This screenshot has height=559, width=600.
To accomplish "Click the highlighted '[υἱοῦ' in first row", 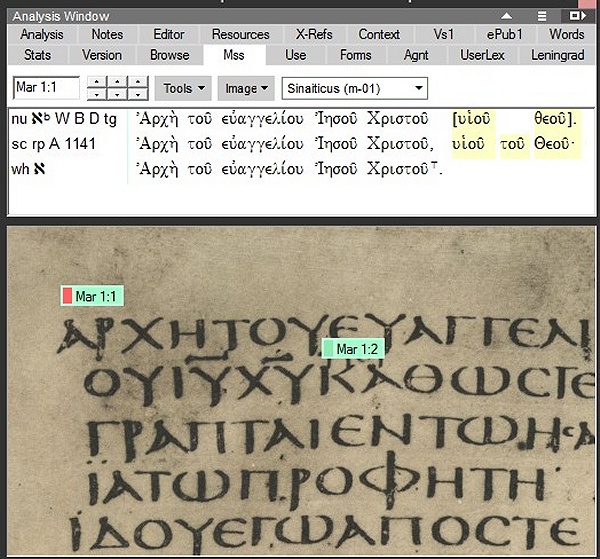I will [471, 119].
